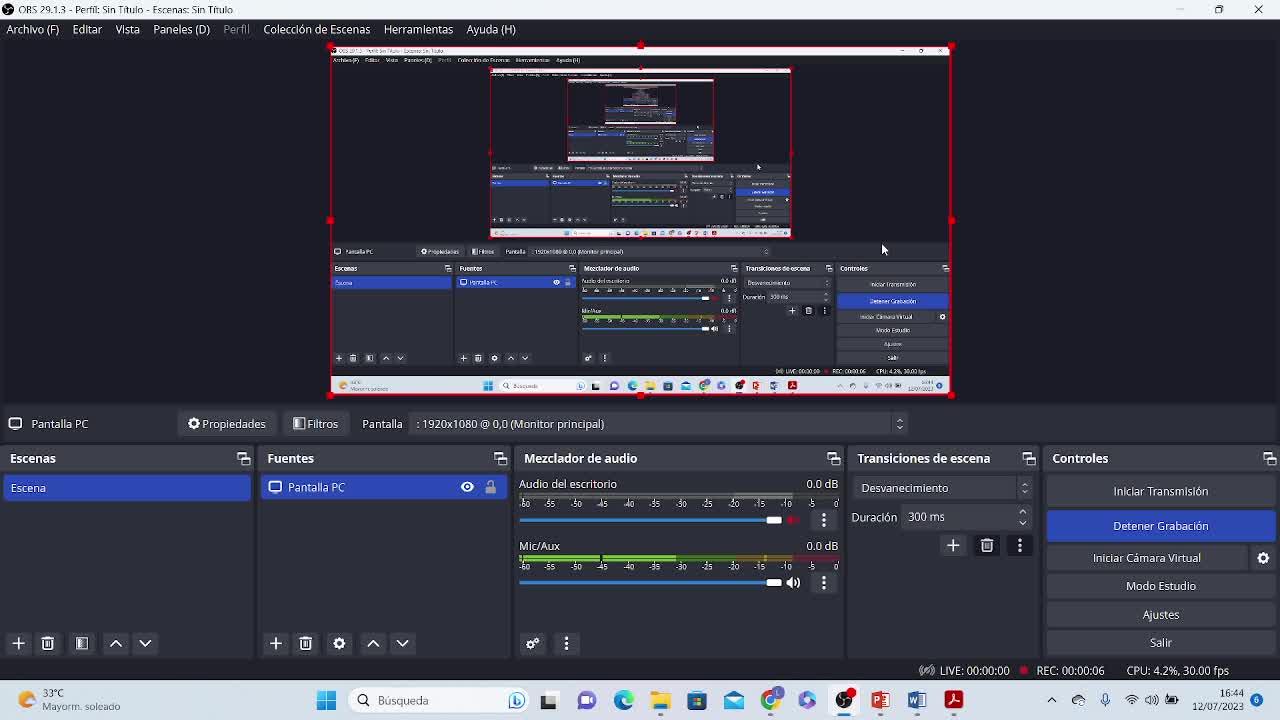
Task: Hide the Pantalla PC source visibility
Action: pyautogui.click(x=467, y=487)
